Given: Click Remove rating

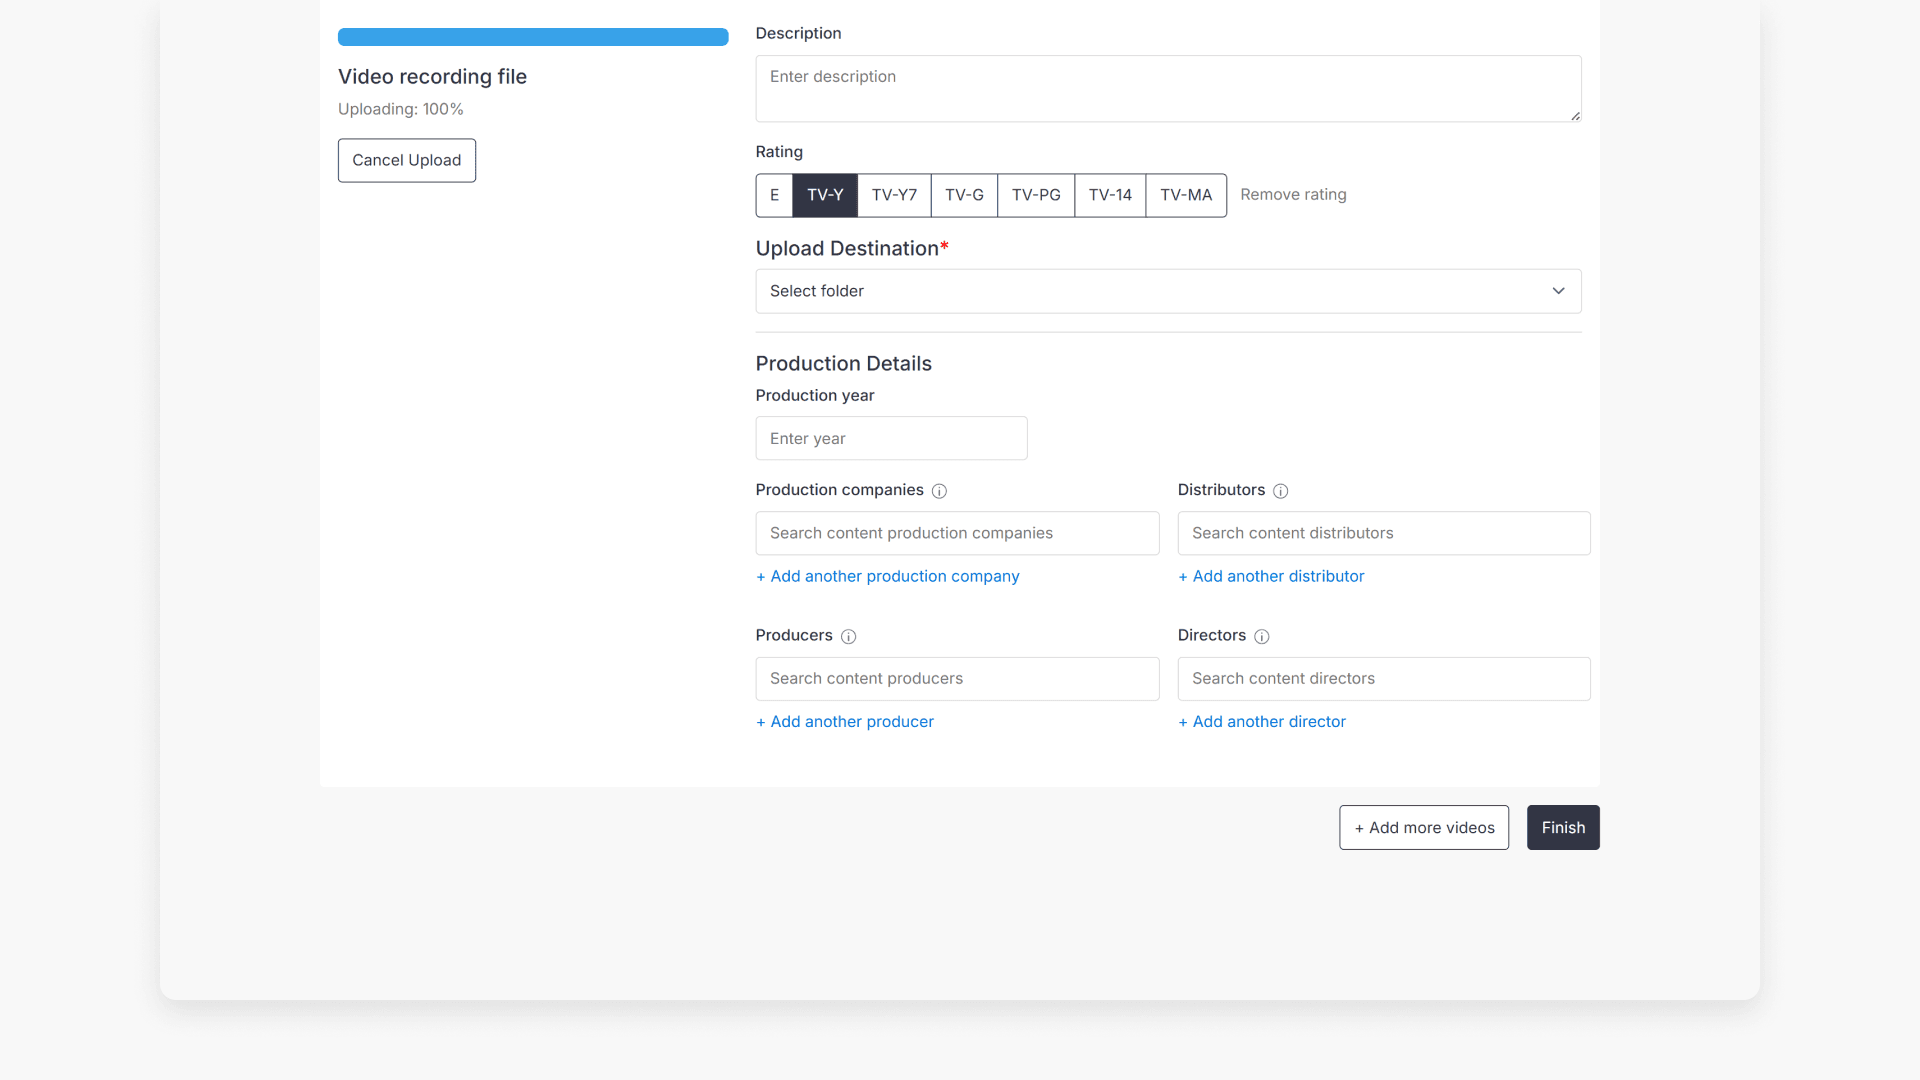Looking at the screenshot, I should click(1293, 194).
